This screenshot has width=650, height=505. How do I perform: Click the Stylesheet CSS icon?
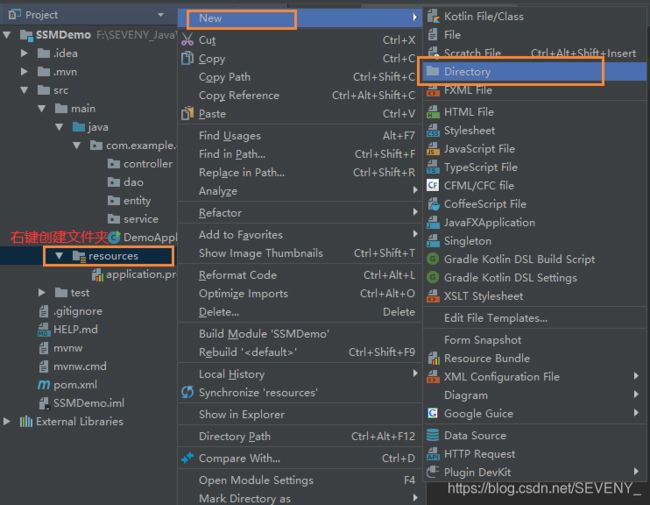pos(433,131)
